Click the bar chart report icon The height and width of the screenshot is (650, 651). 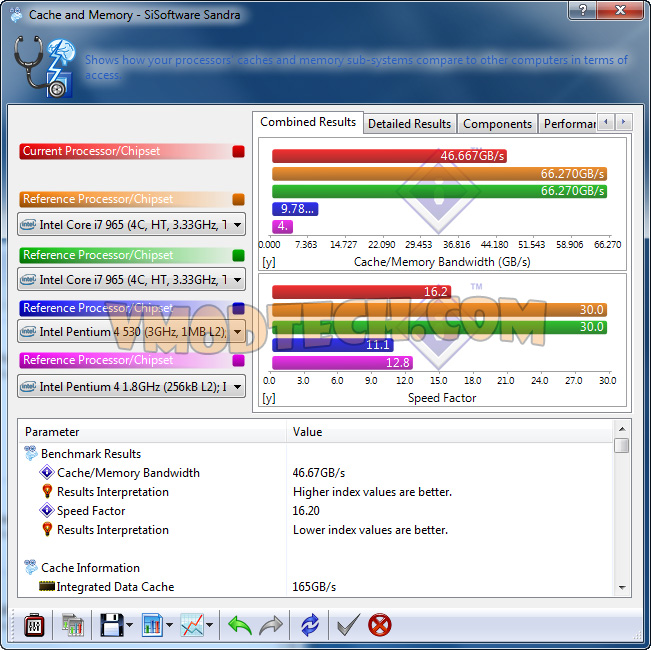pyautogui.click(x=152, y=625)
